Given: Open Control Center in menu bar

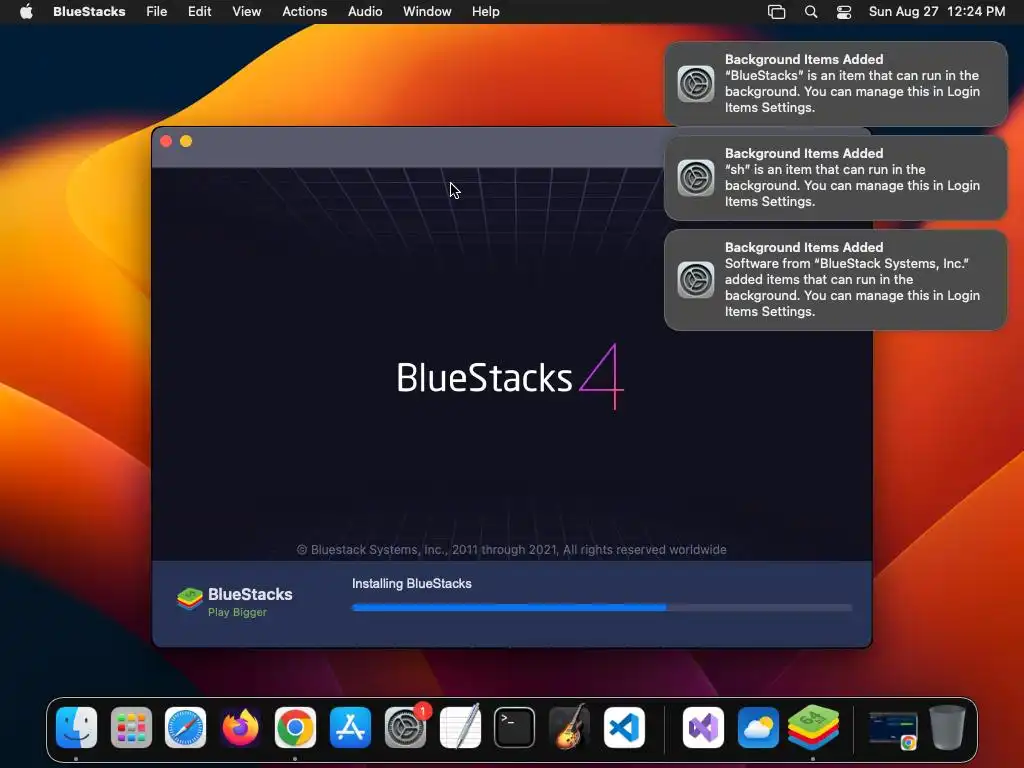Looking at the screenshot, I should 844,12.
